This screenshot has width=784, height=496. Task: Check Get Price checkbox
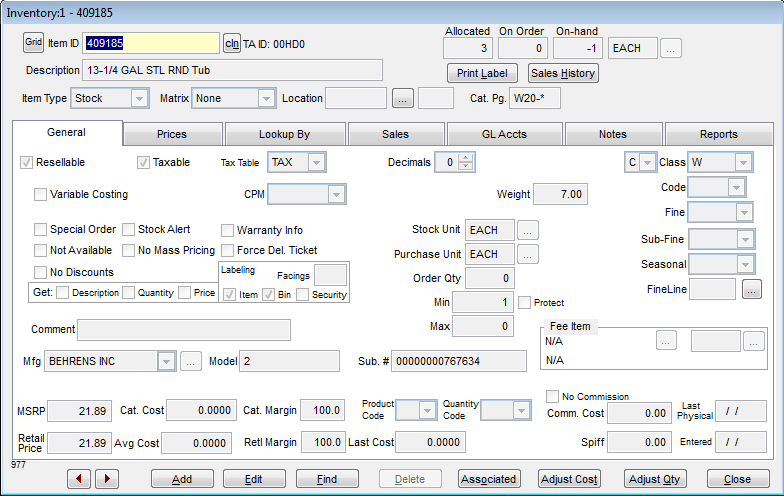pos(184,292)
